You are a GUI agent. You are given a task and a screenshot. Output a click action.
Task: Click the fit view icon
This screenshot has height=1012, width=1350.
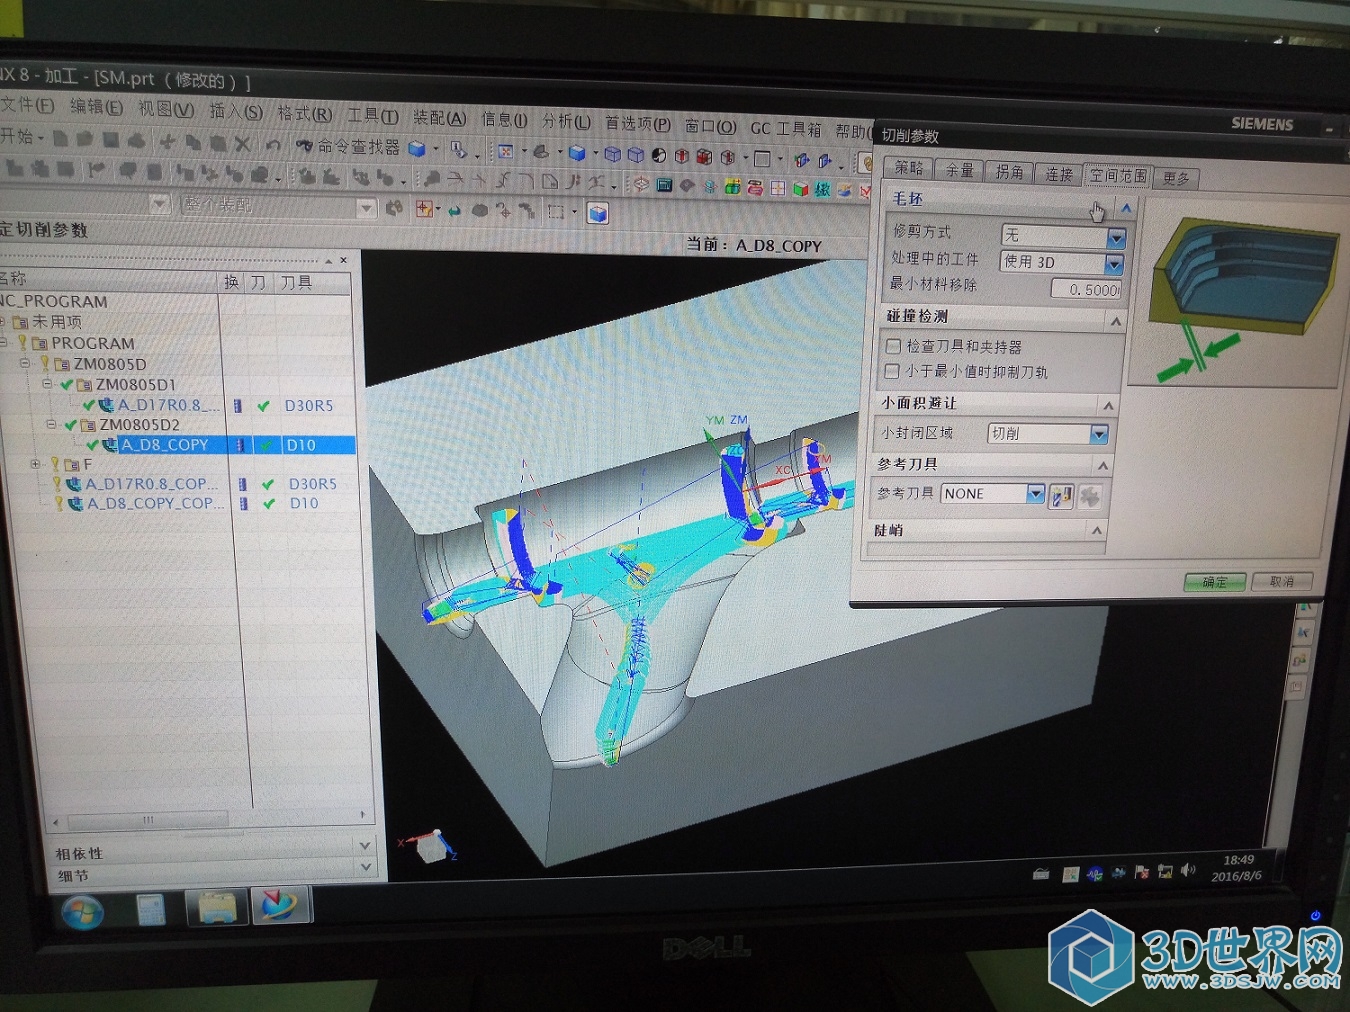[506, 152]
